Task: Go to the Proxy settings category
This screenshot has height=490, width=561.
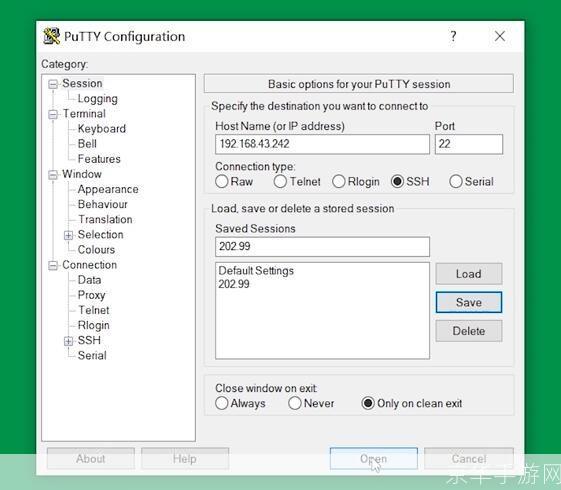Action: pyautogui.click(x=91, y=295)
